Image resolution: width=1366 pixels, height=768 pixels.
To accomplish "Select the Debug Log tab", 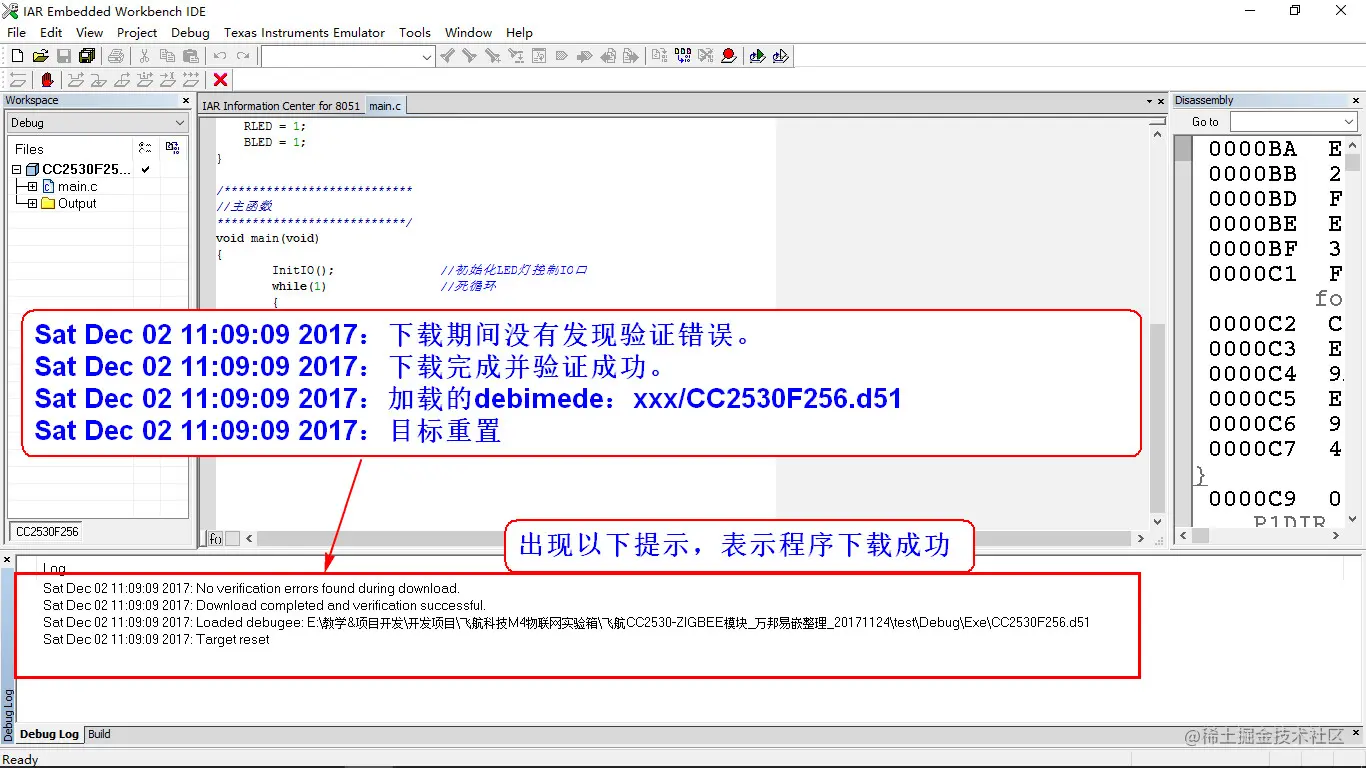I will coord(49,734).
